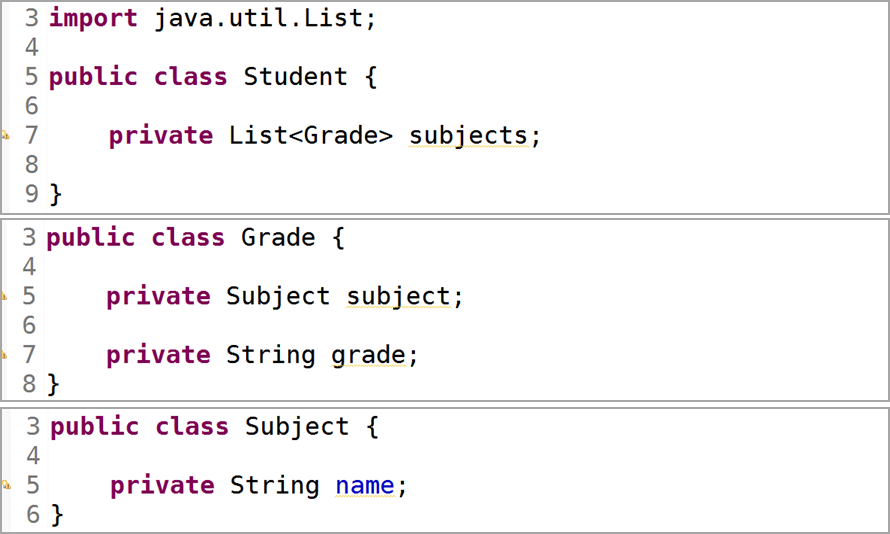Click List<Grade> type in Student
The image size is (890, 534).
tap(310, 136)
